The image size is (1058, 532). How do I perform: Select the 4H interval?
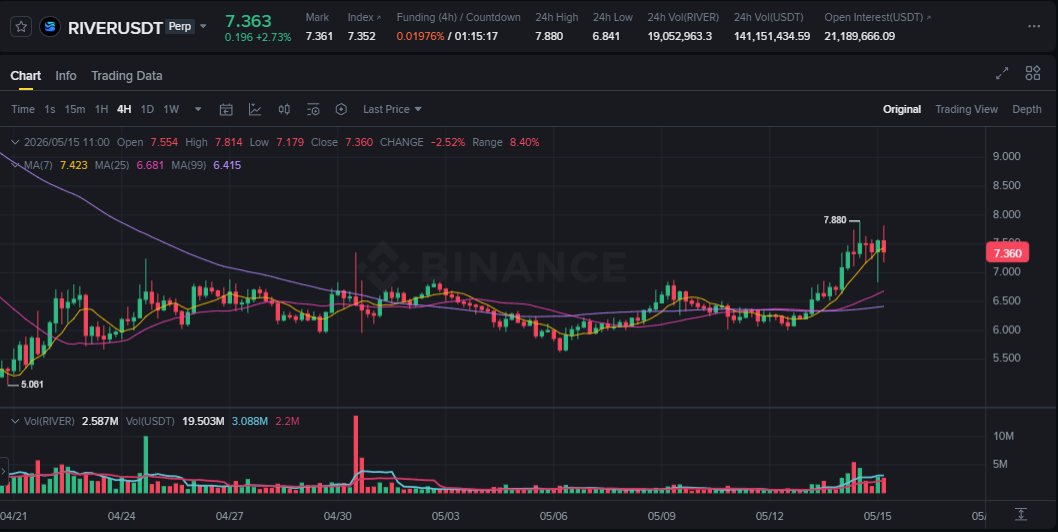124,109
